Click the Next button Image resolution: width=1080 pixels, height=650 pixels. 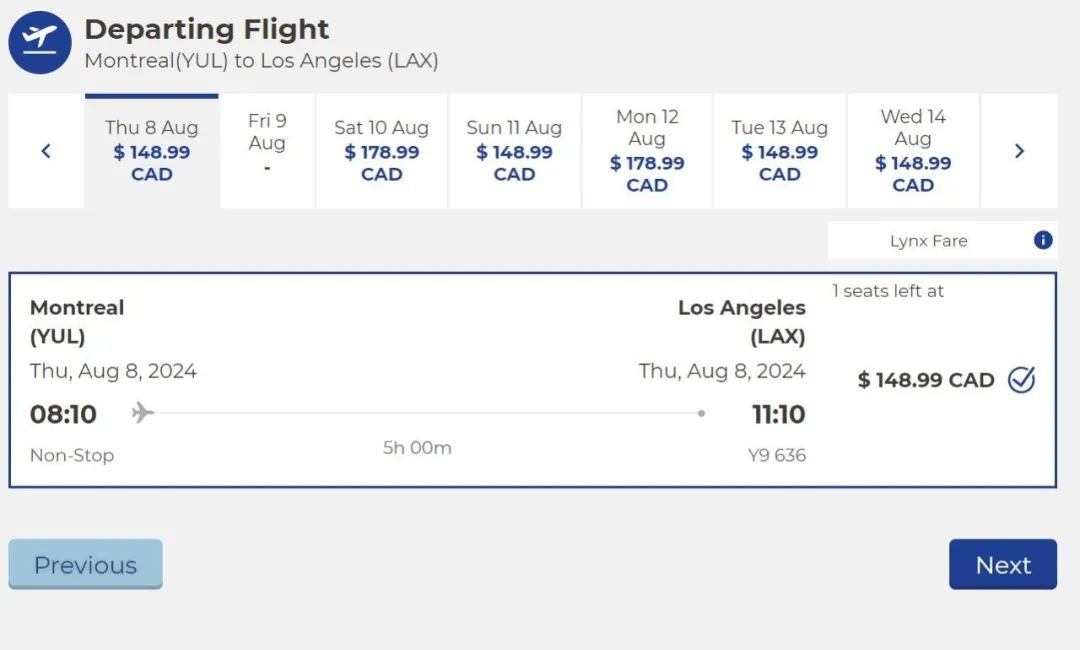[1003, 564]
